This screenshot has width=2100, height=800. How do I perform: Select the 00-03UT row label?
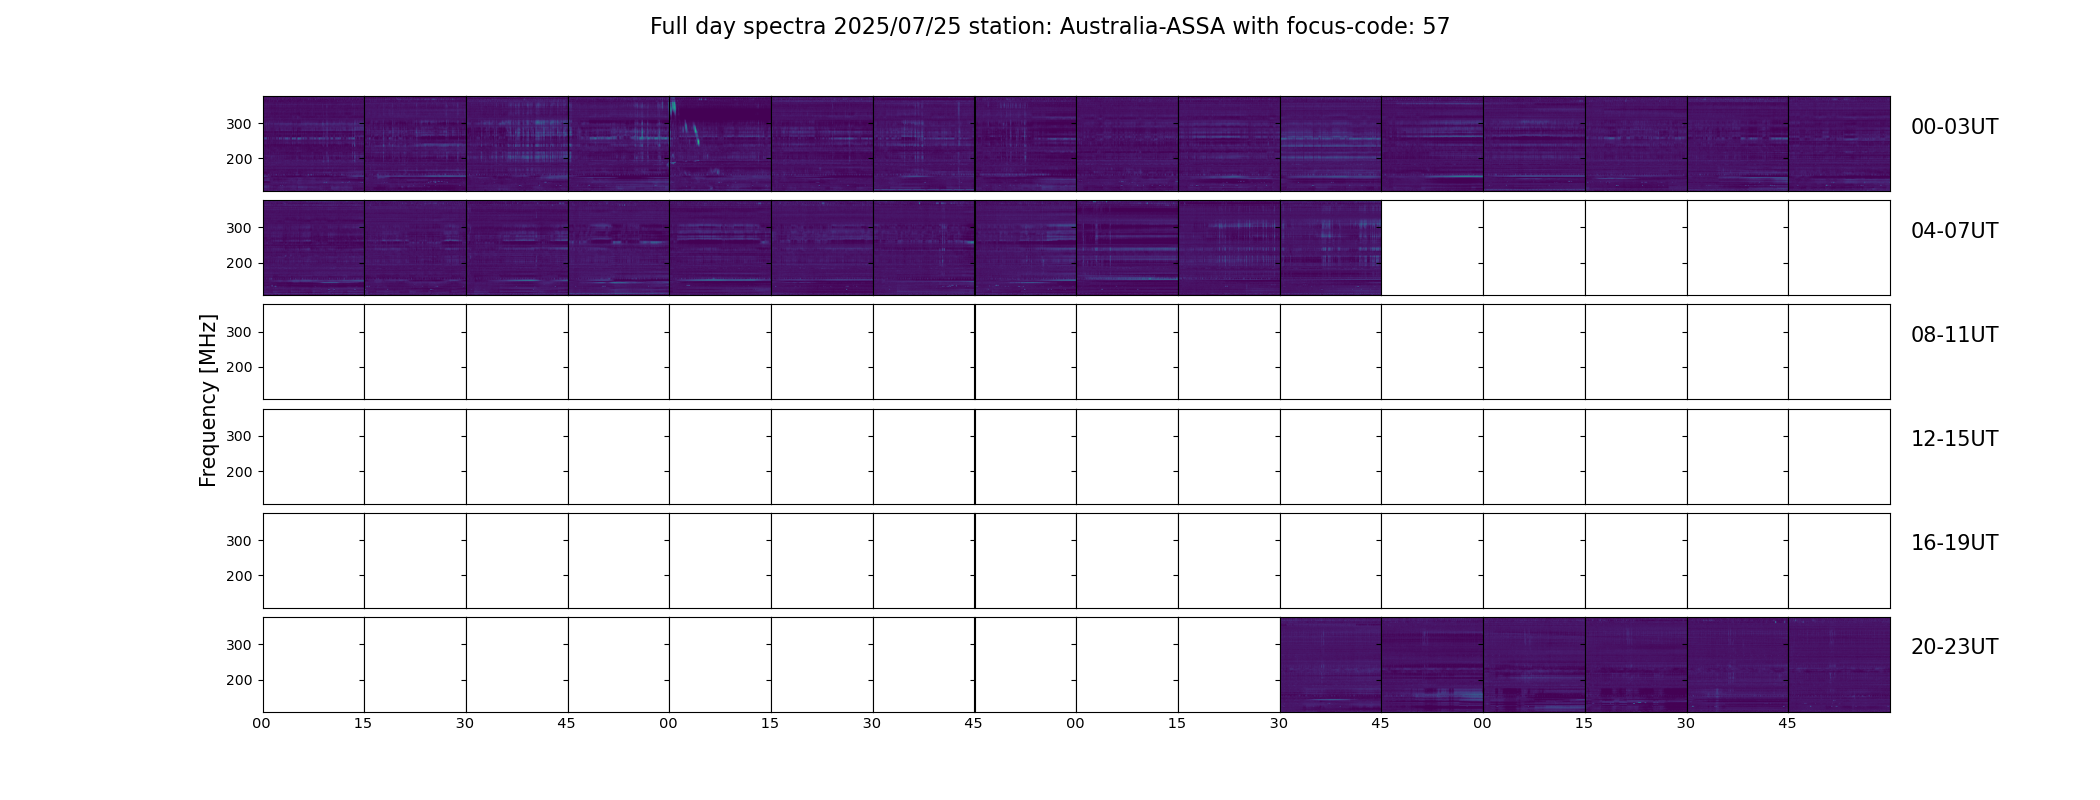tap(1954, 127)
